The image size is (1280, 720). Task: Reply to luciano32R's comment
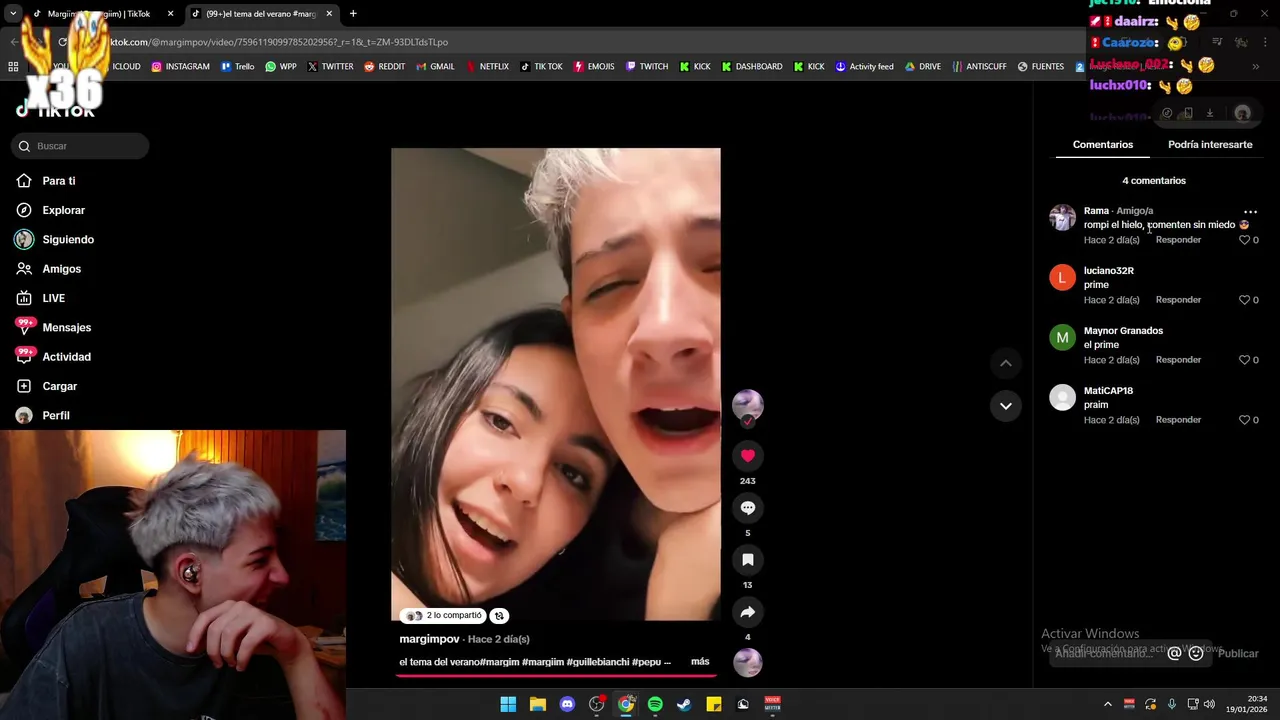[x=1178, y=300]
